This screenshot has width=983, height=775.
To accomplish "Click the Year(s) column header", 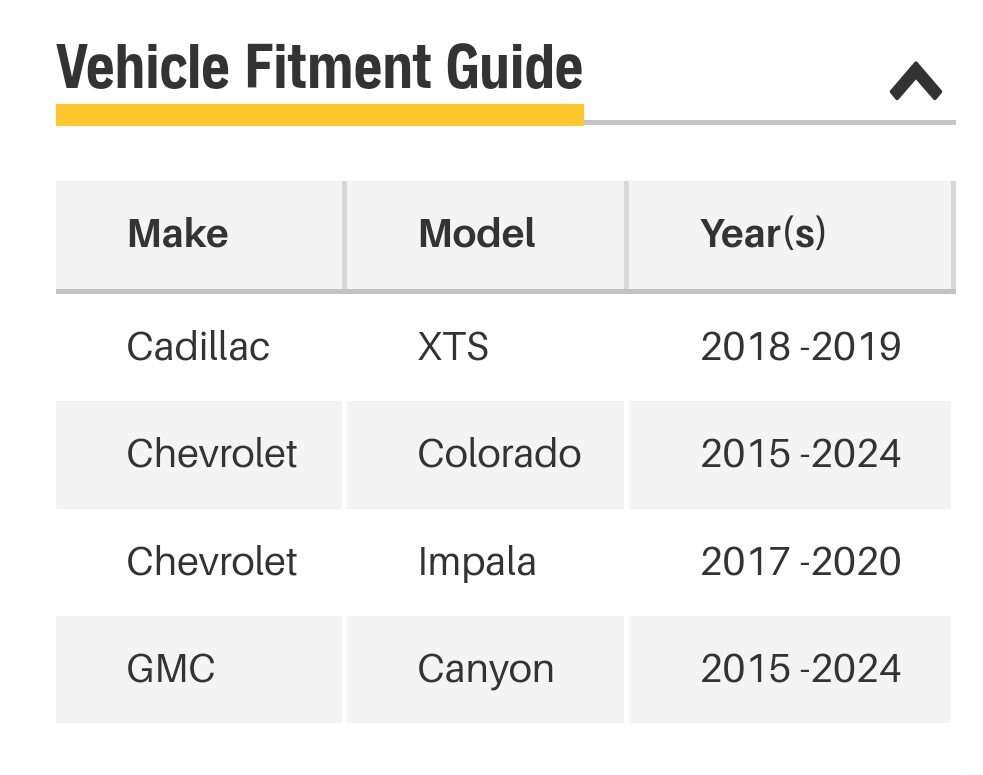I will [763, 234].
